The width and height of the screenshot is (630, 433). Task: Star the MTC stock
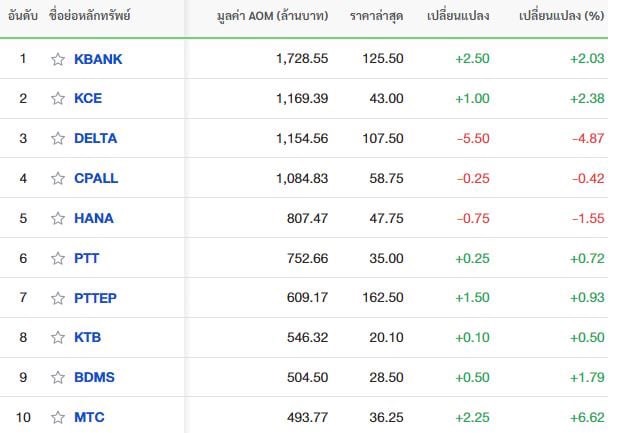tap(58, 417)
